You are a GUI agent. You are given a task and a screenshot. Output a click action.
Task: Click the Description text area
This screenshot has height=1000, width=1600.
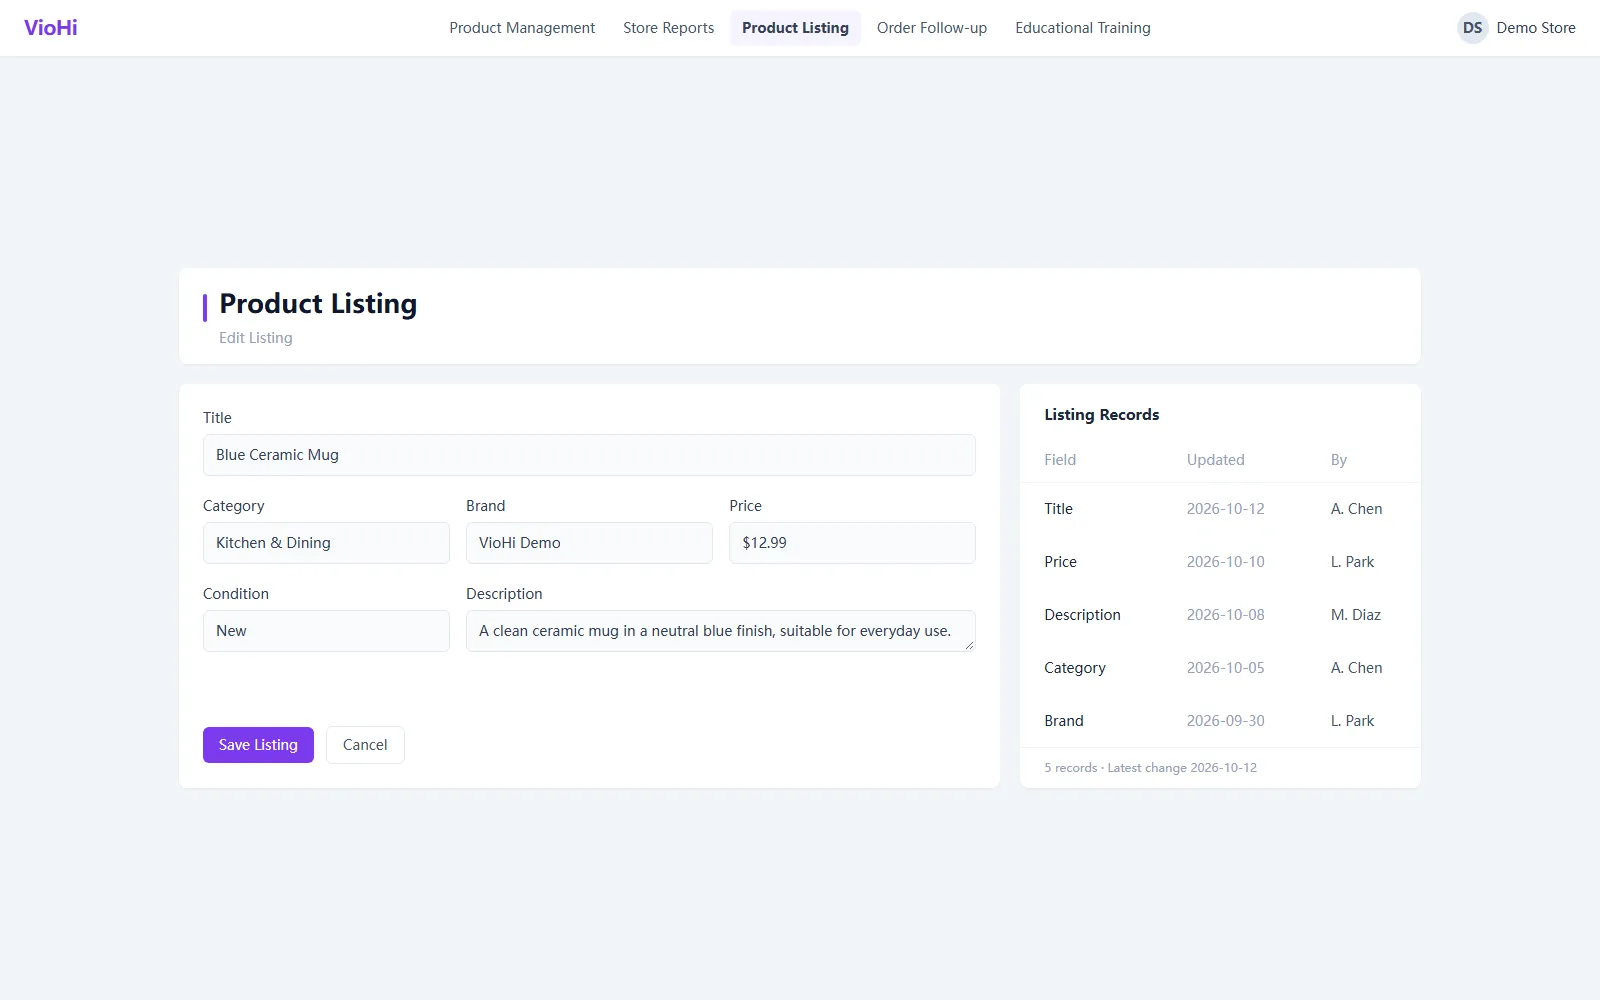point(720,631)
